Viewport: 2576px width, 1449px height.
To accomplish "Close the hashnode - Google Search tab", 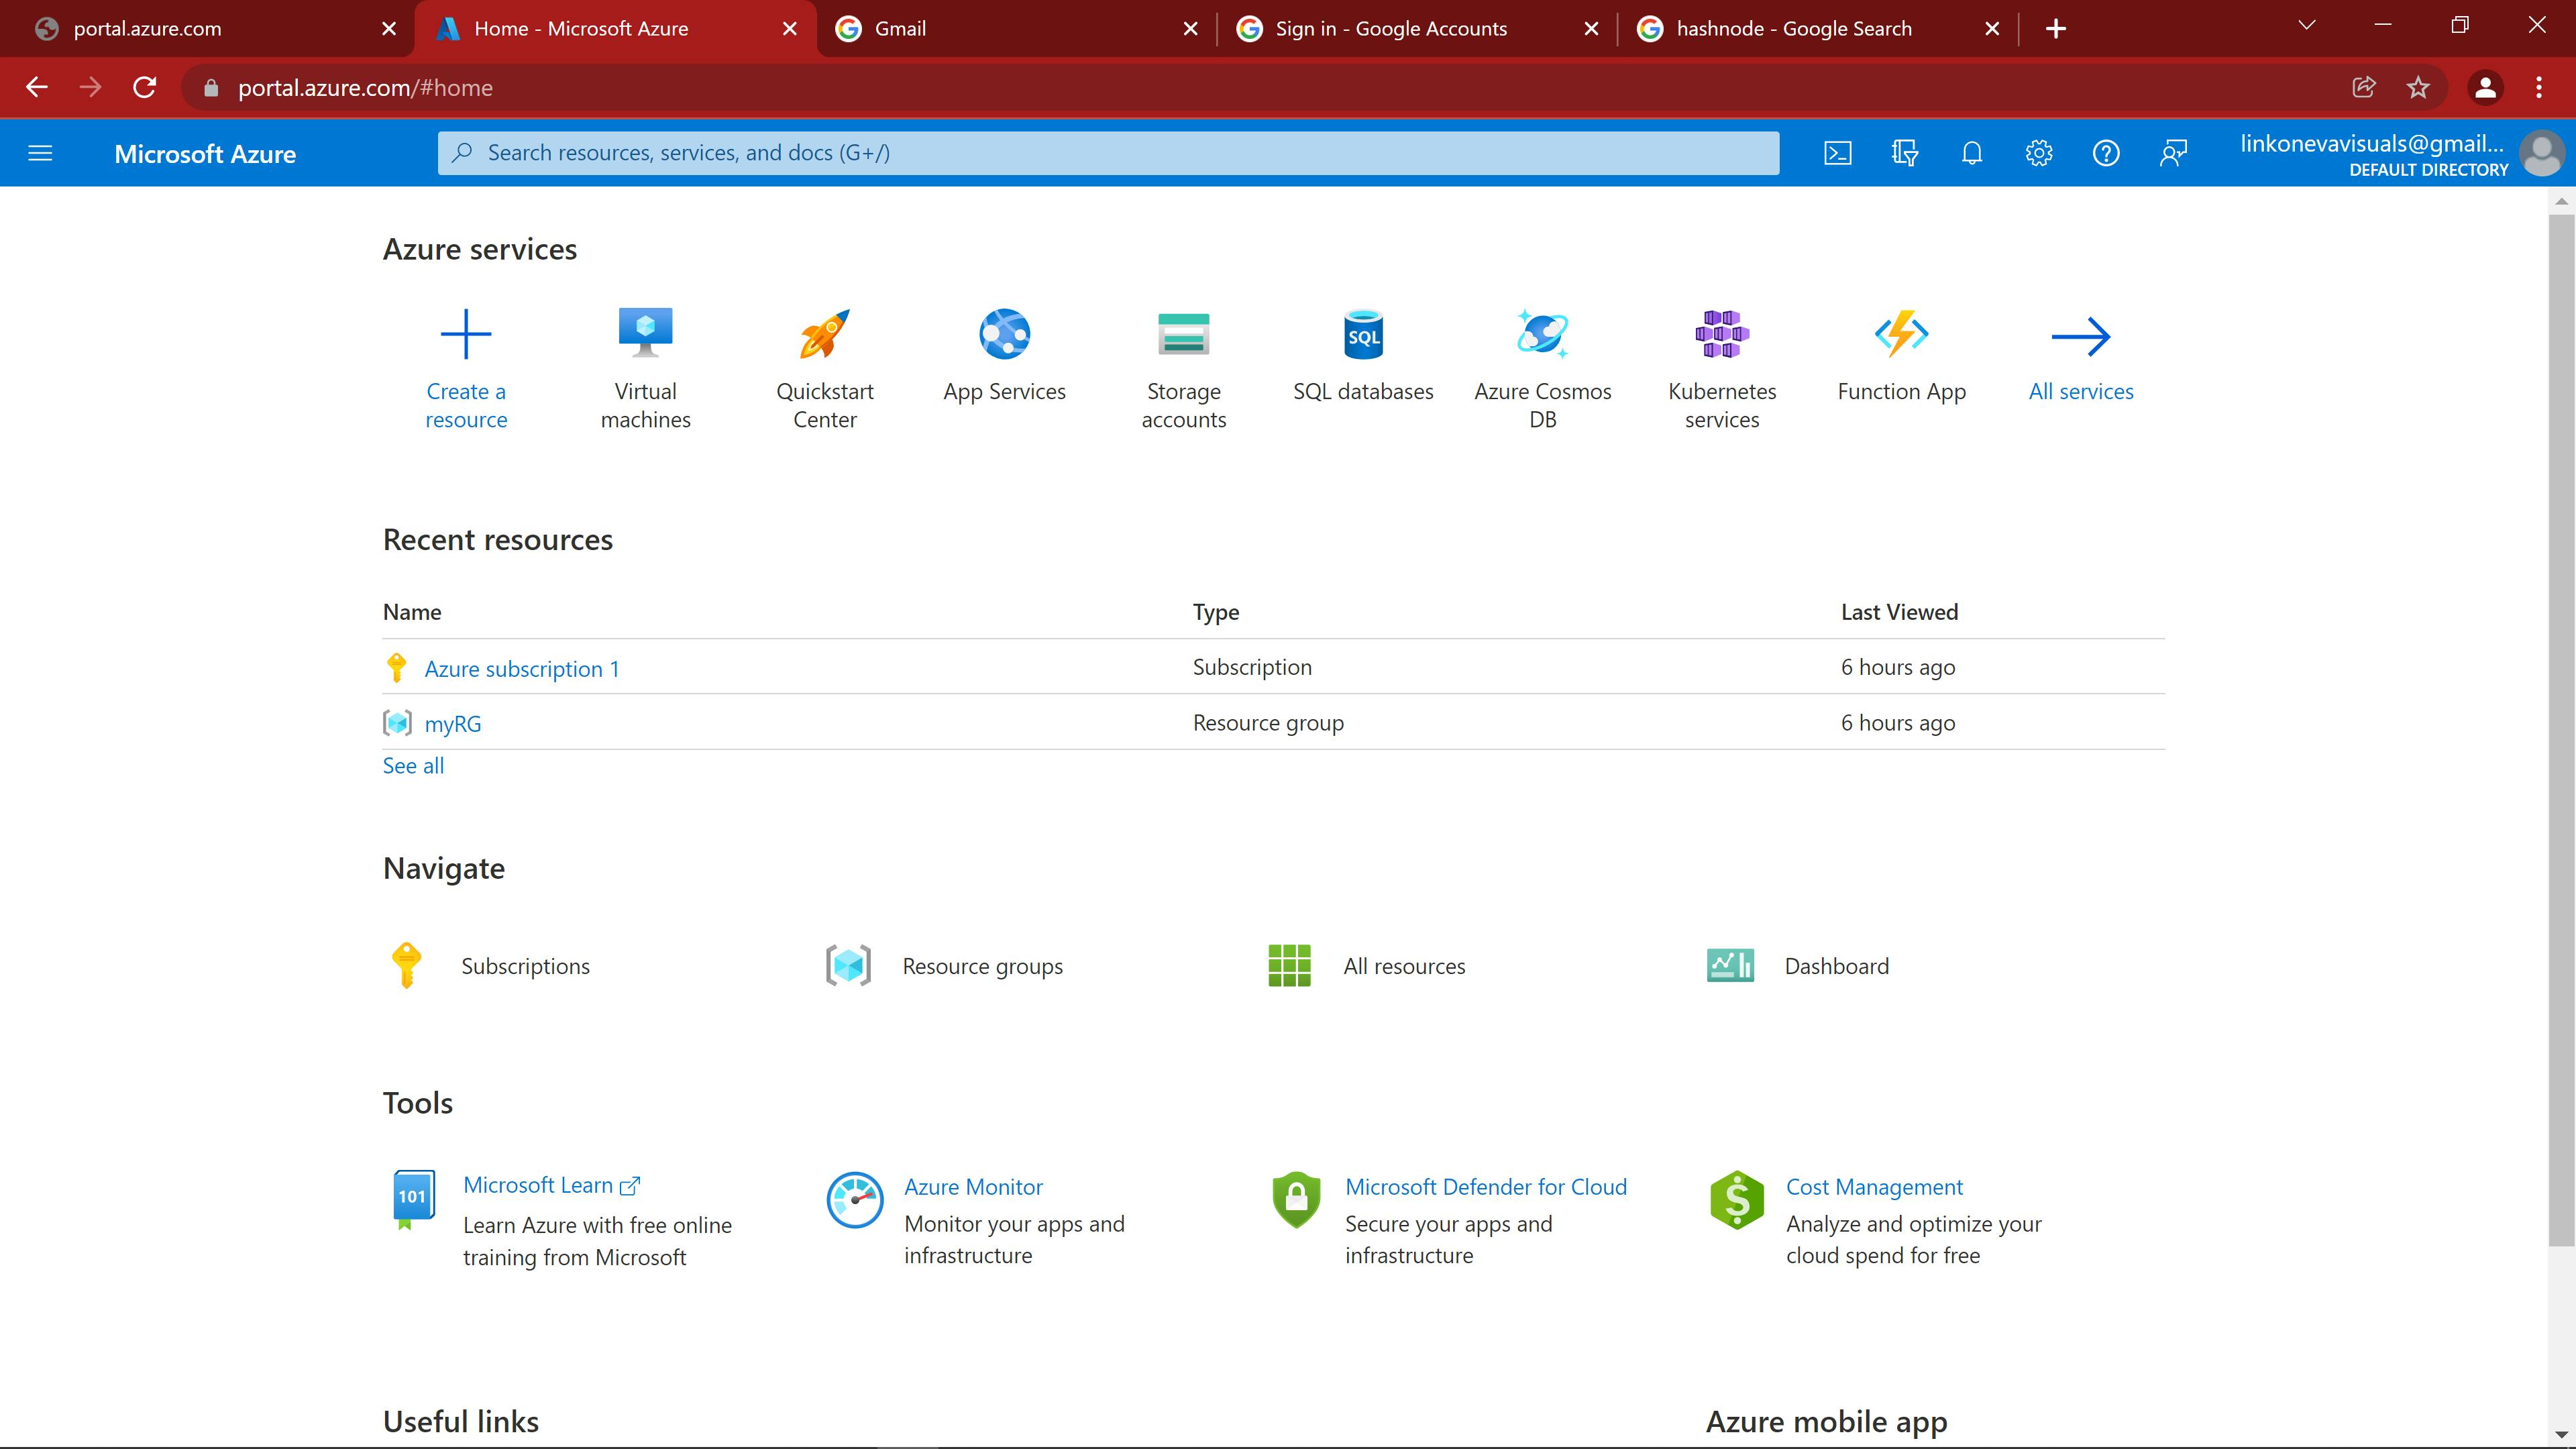I will (1992, 29).
